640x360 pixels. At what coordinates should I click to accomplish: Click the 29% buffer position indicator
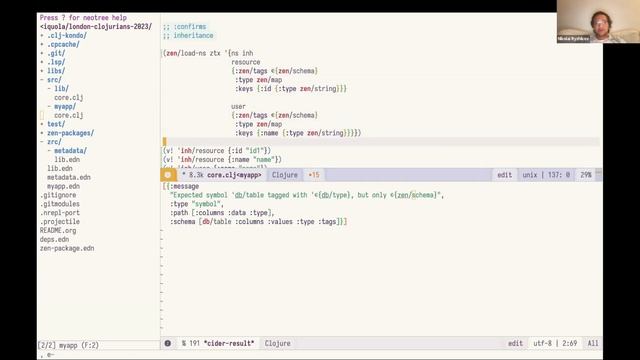pos(586,175)
